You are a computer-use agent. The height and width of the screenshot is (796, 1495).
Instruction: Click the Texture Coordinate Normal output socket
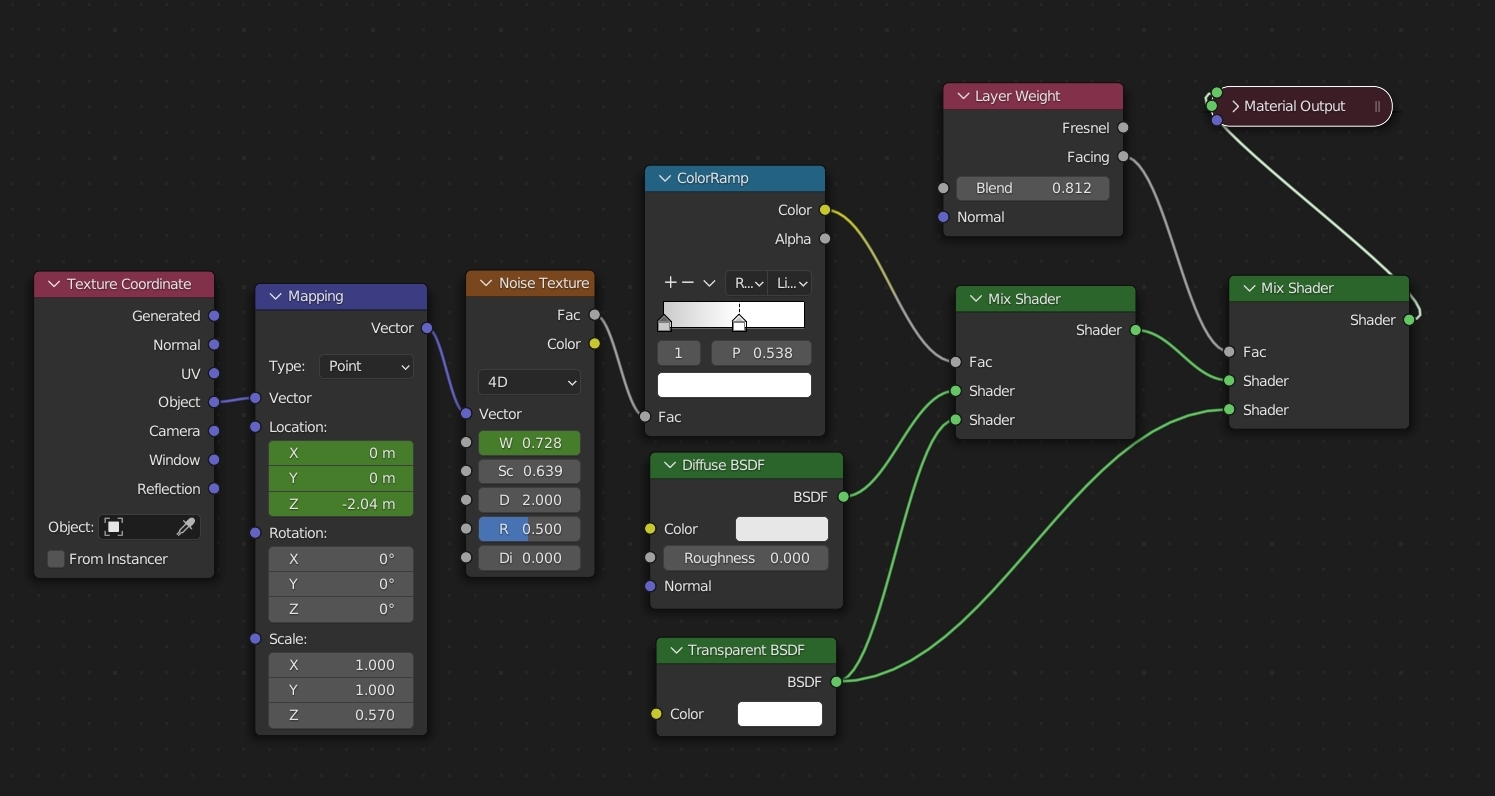point(214,345)
